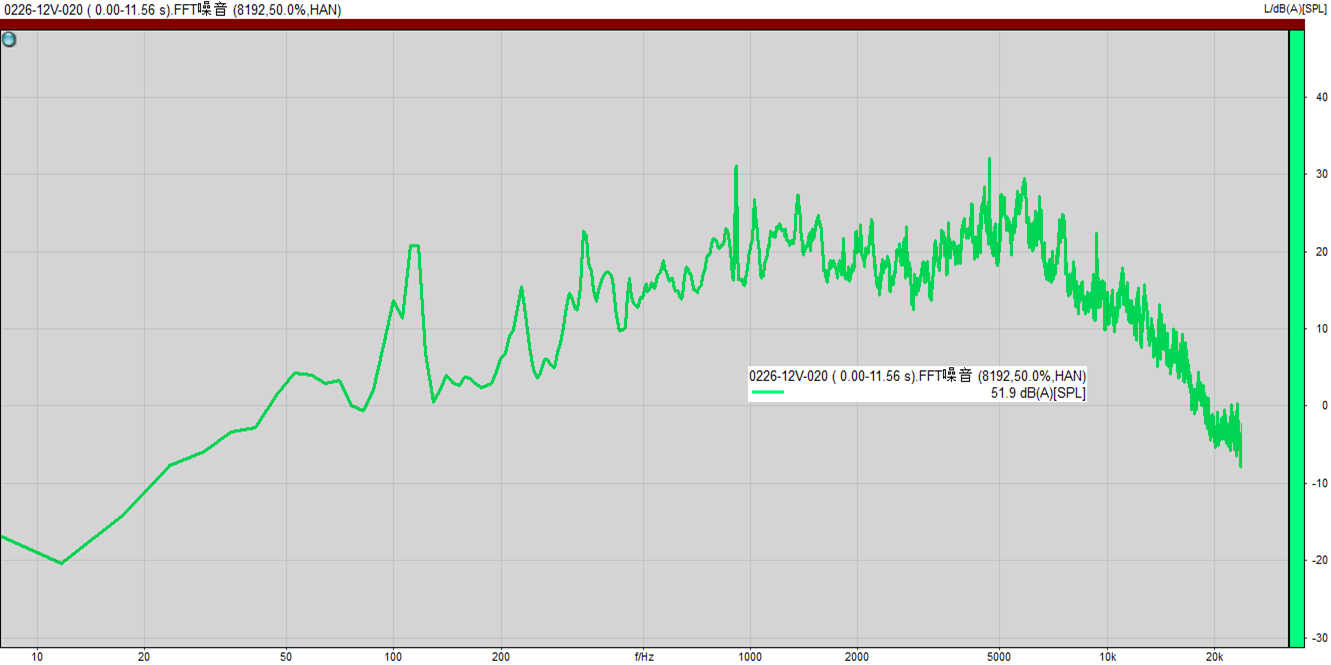The height and width of the screenshot is (665, 1331).
Task: Click the chart title above the dark red bar
Action: click(x=171, y=10)
